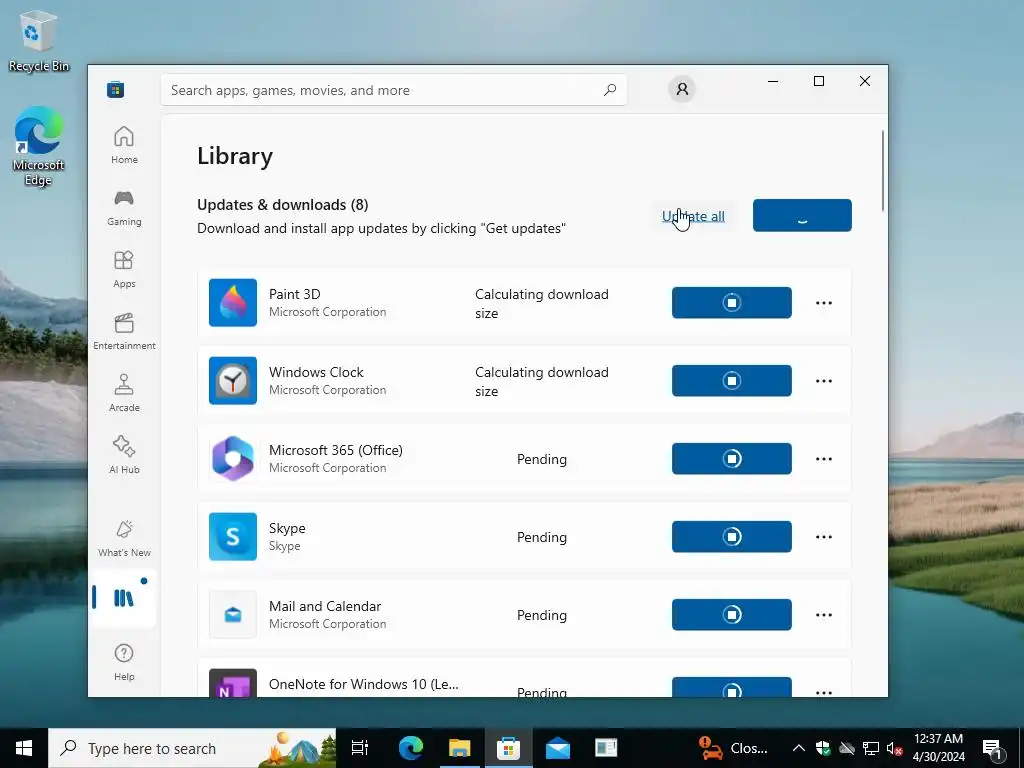
Task: Launch Microsoft Edge from the taskbar
Action: pyautogui.click(x=411, y=748)
